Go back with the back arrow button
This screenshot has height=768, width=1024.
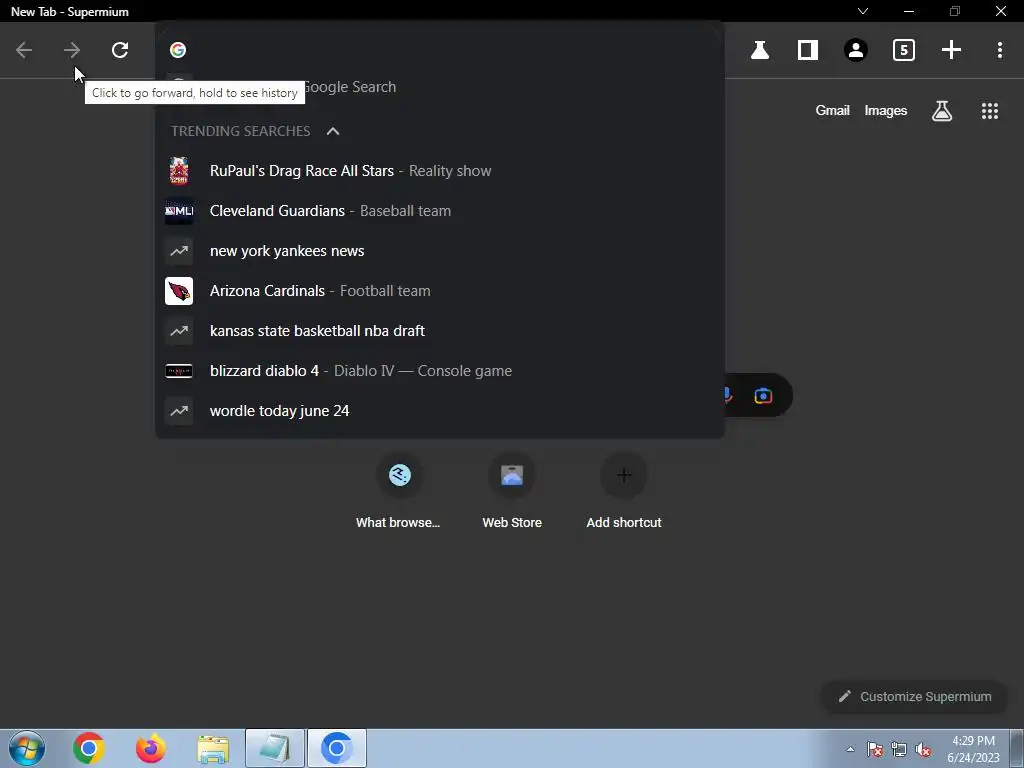click(24, 50)
